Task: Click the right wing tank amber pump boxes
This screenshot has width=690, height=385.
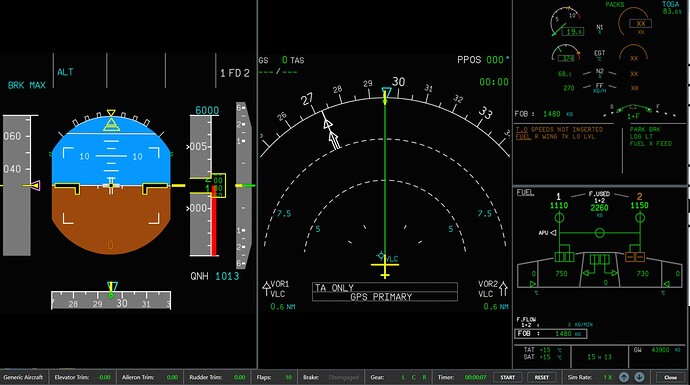Action: 635,256
